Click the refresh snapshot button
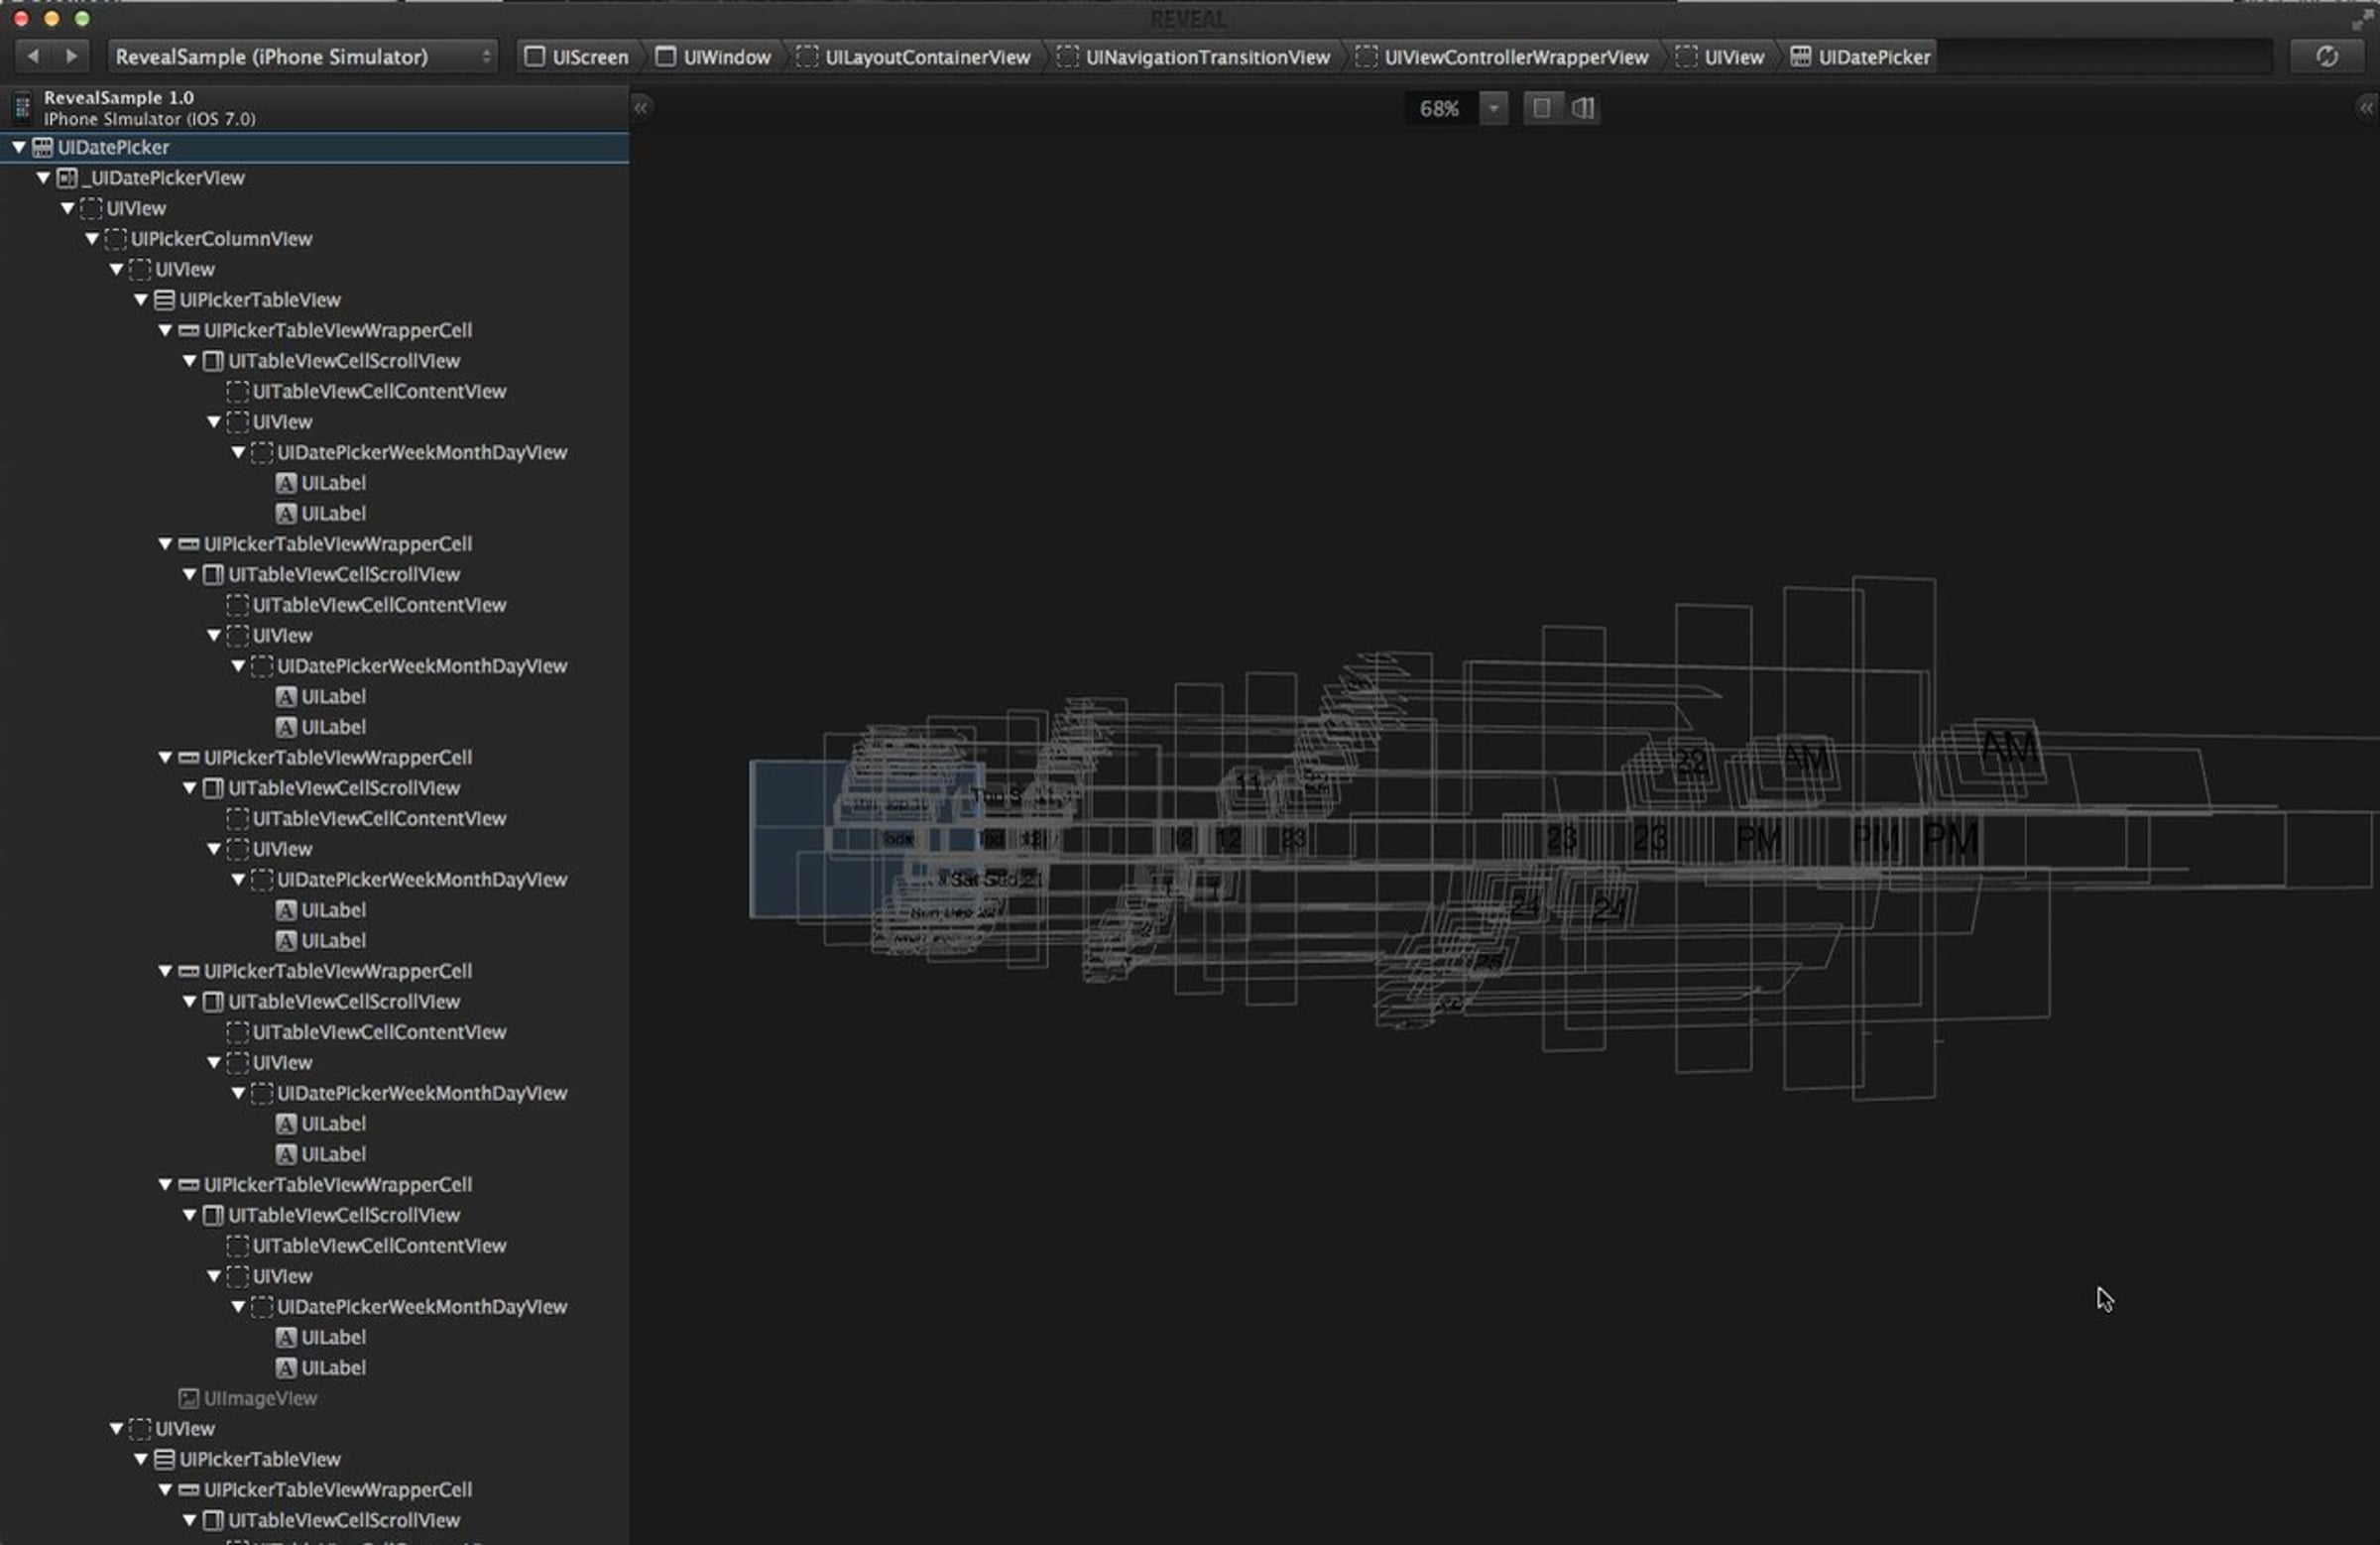The width and height of the screenshot is (2380, 1545). tap(2326, 57)
